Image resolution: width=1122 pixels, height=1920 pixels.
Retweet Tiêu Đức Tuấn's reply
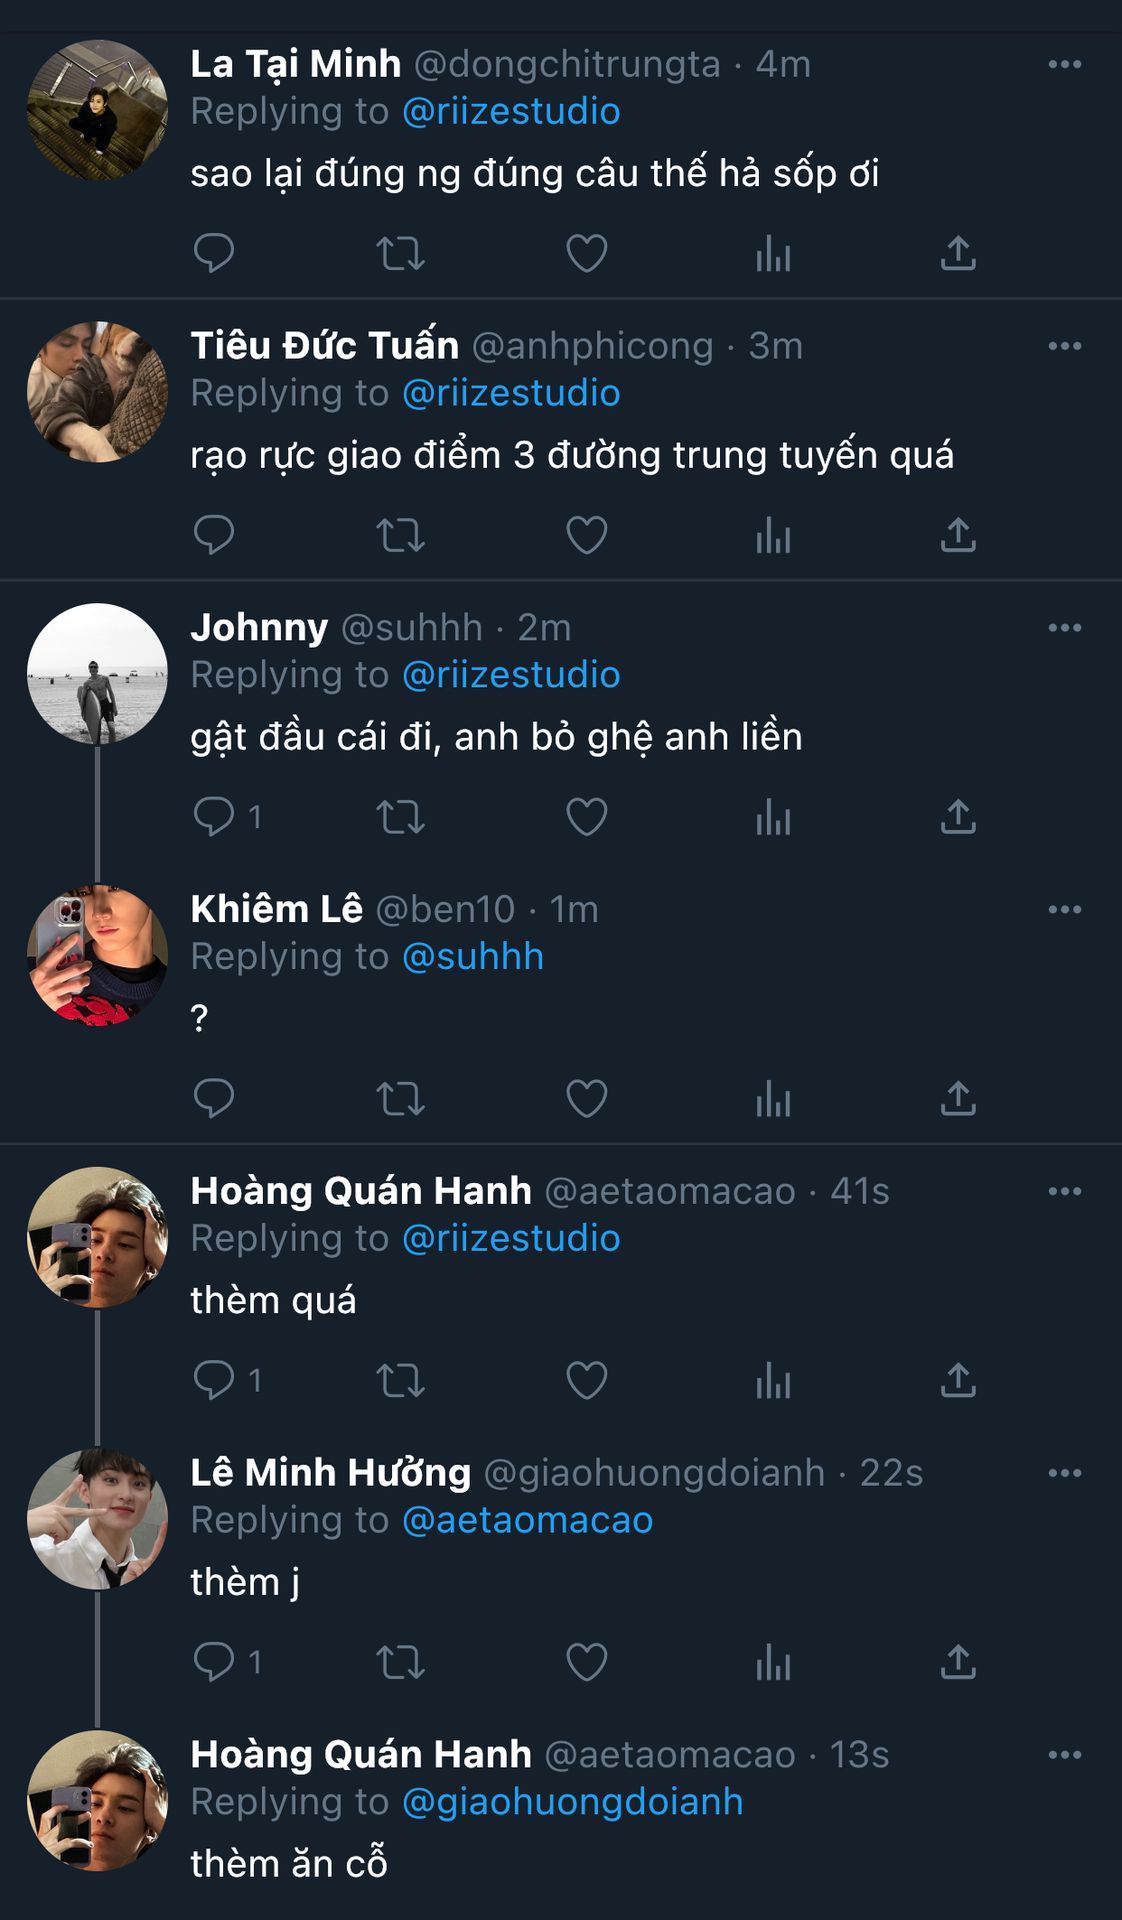click(x=400, y=535)
